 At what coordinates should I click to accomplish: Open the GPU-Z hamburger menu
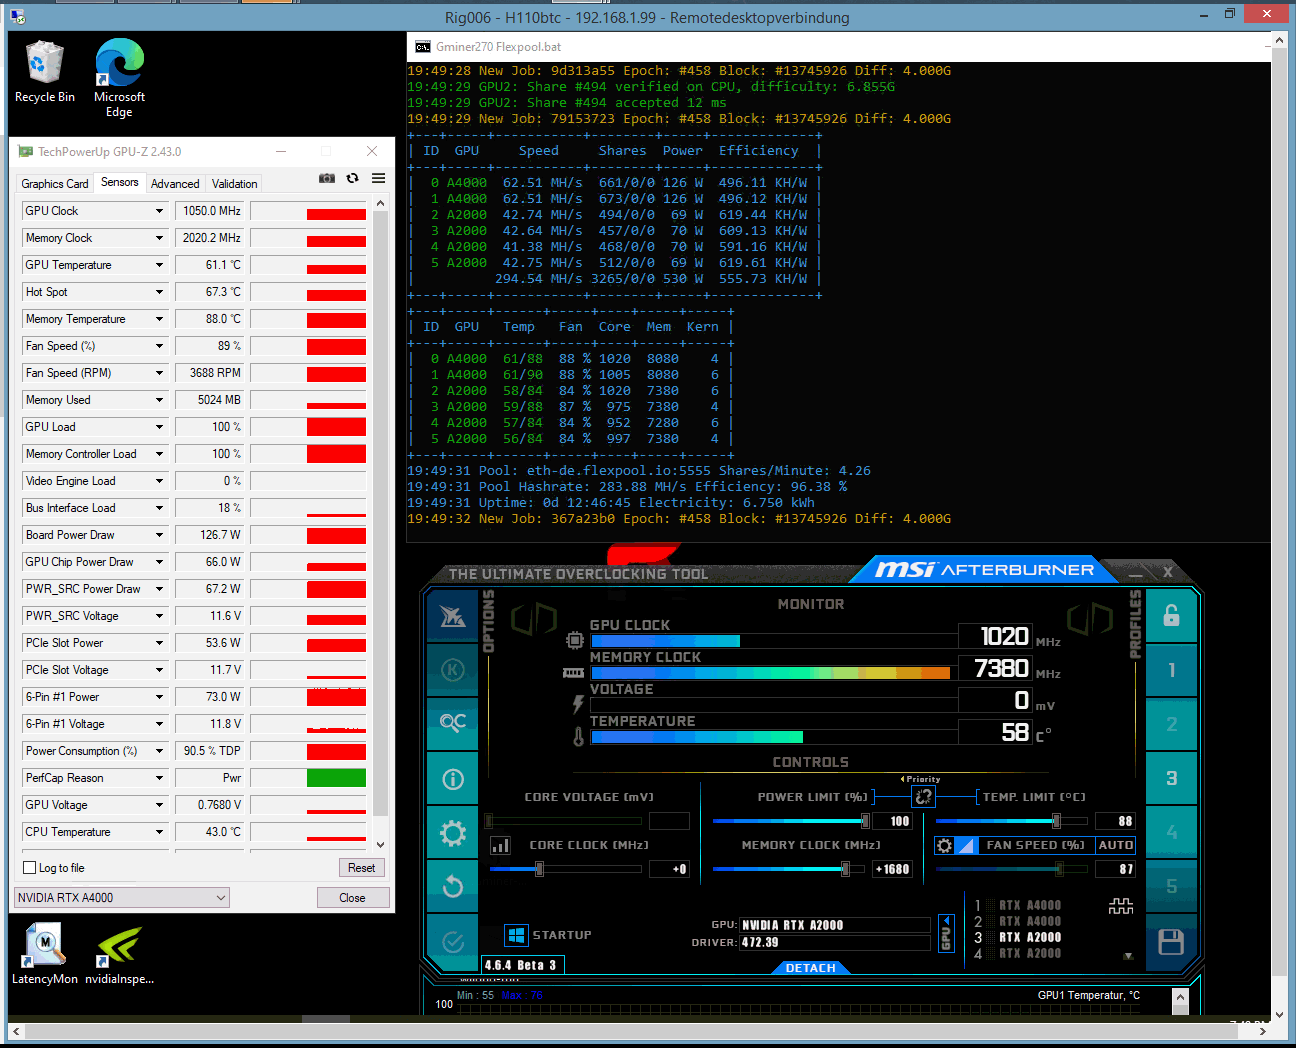point(378,178)
